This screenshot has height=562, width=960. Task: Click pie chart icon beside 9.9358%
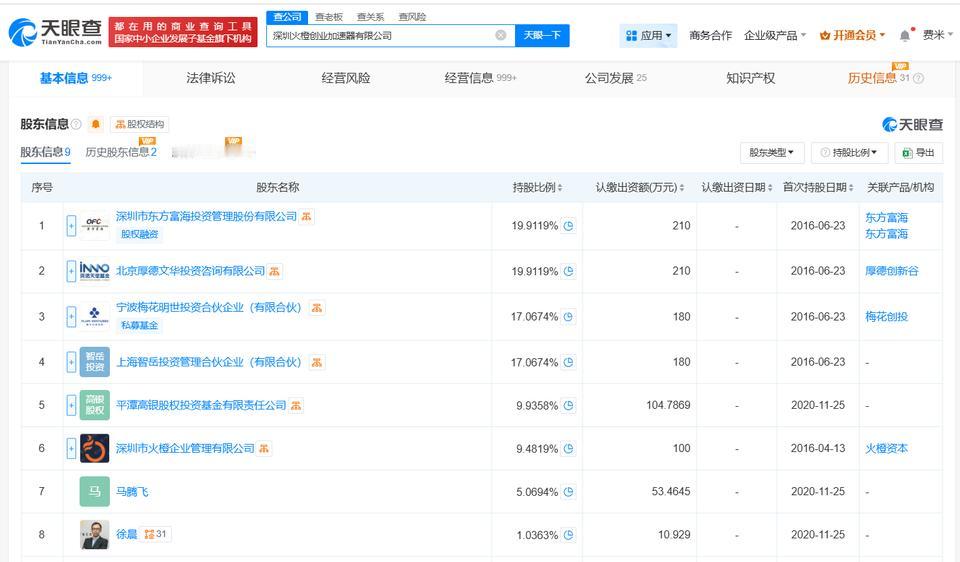click(x=568, y=405)
